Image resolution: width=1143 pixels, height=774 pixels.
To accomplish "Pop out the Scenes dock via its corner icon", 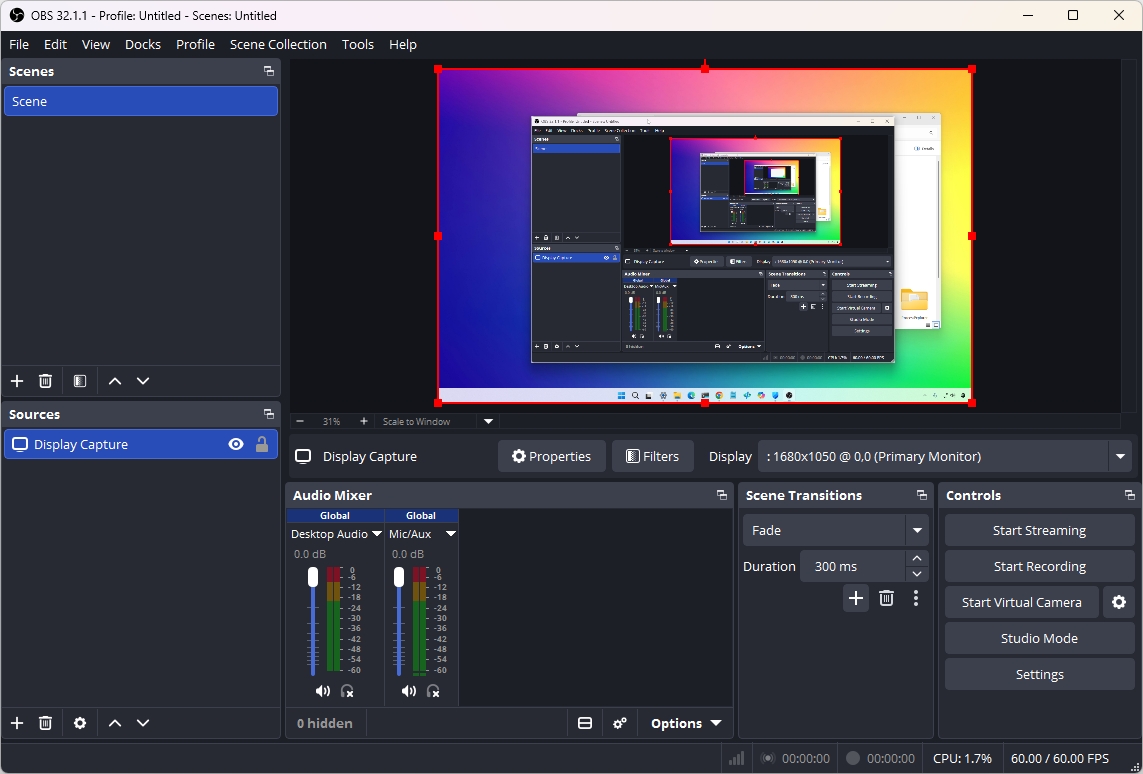I will (268, 71).
